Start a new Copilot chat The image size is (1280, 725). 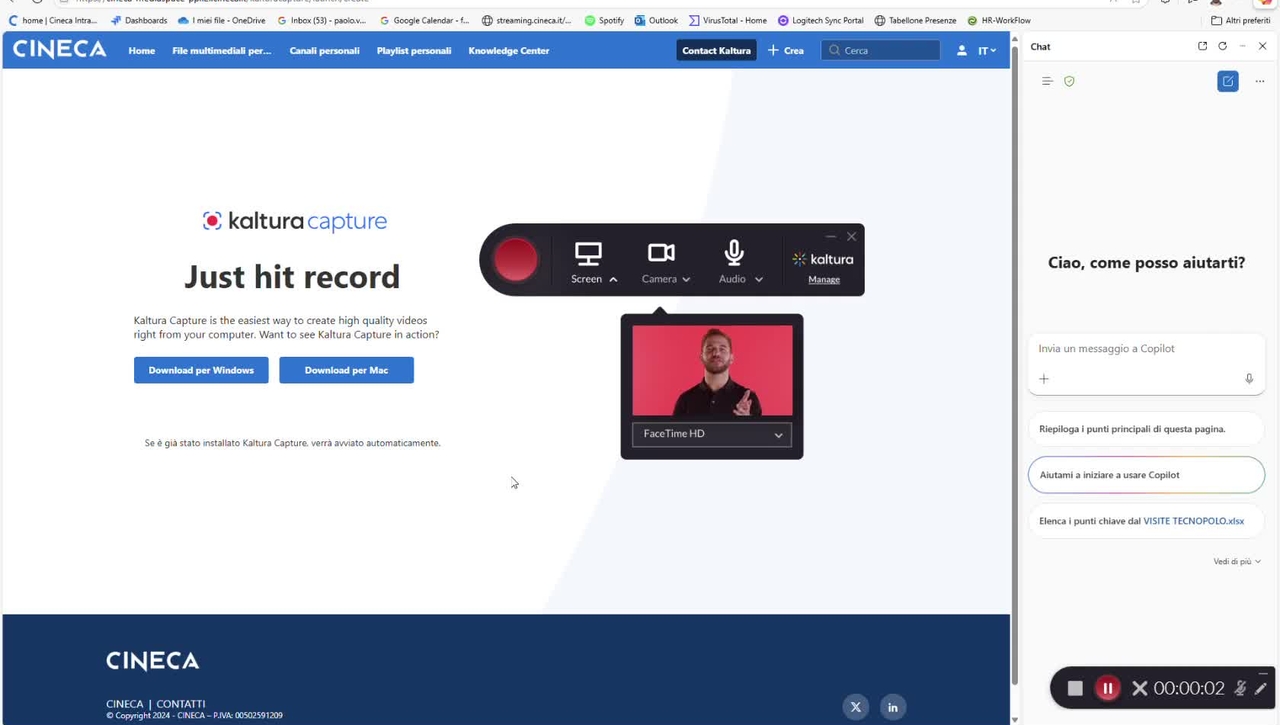coord(1228,81)
